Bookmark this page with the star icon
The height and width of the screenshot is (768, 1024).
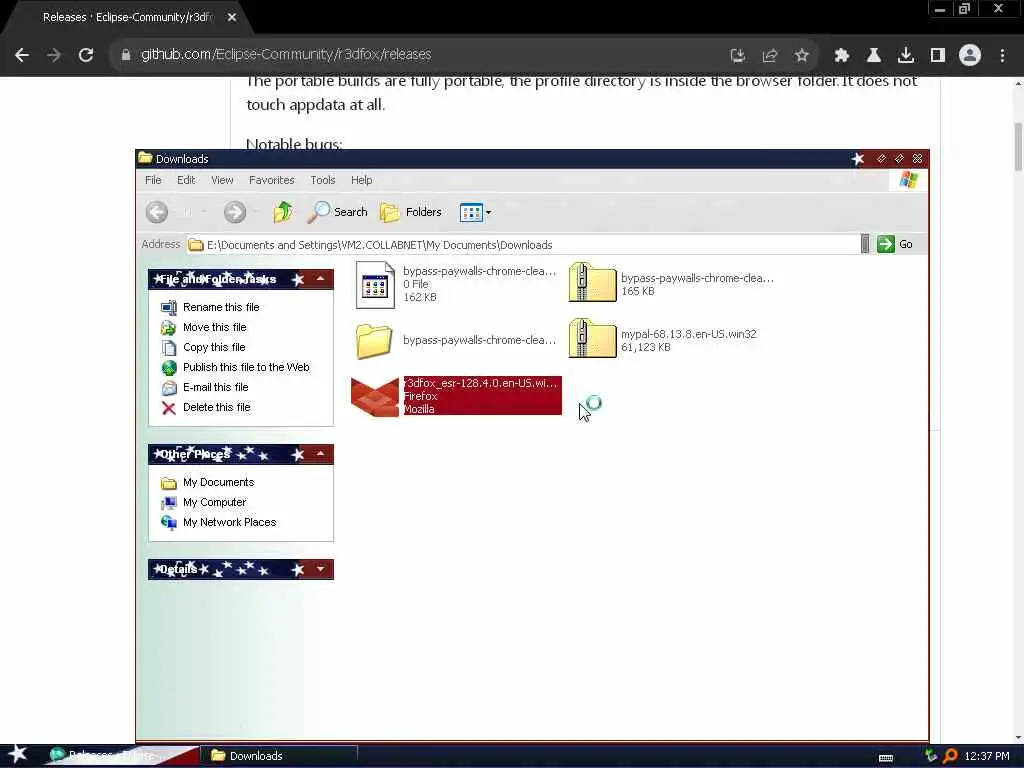tap(802, 56)
